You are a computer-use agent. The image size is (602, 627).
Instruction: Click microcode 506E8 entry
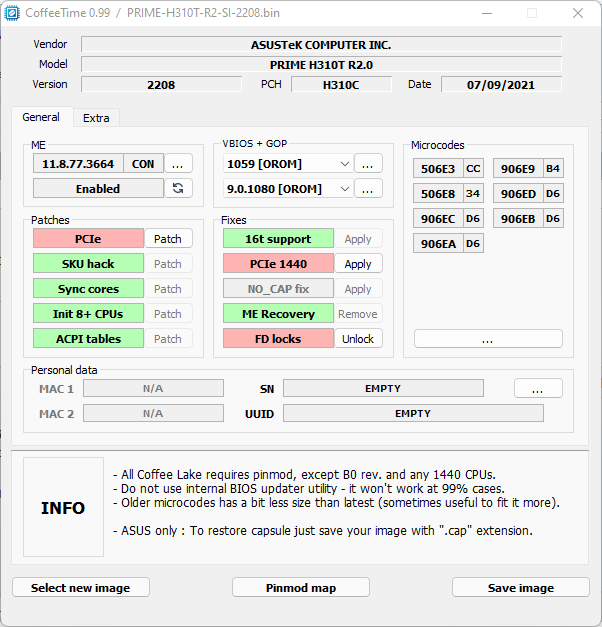pos(438,194)
